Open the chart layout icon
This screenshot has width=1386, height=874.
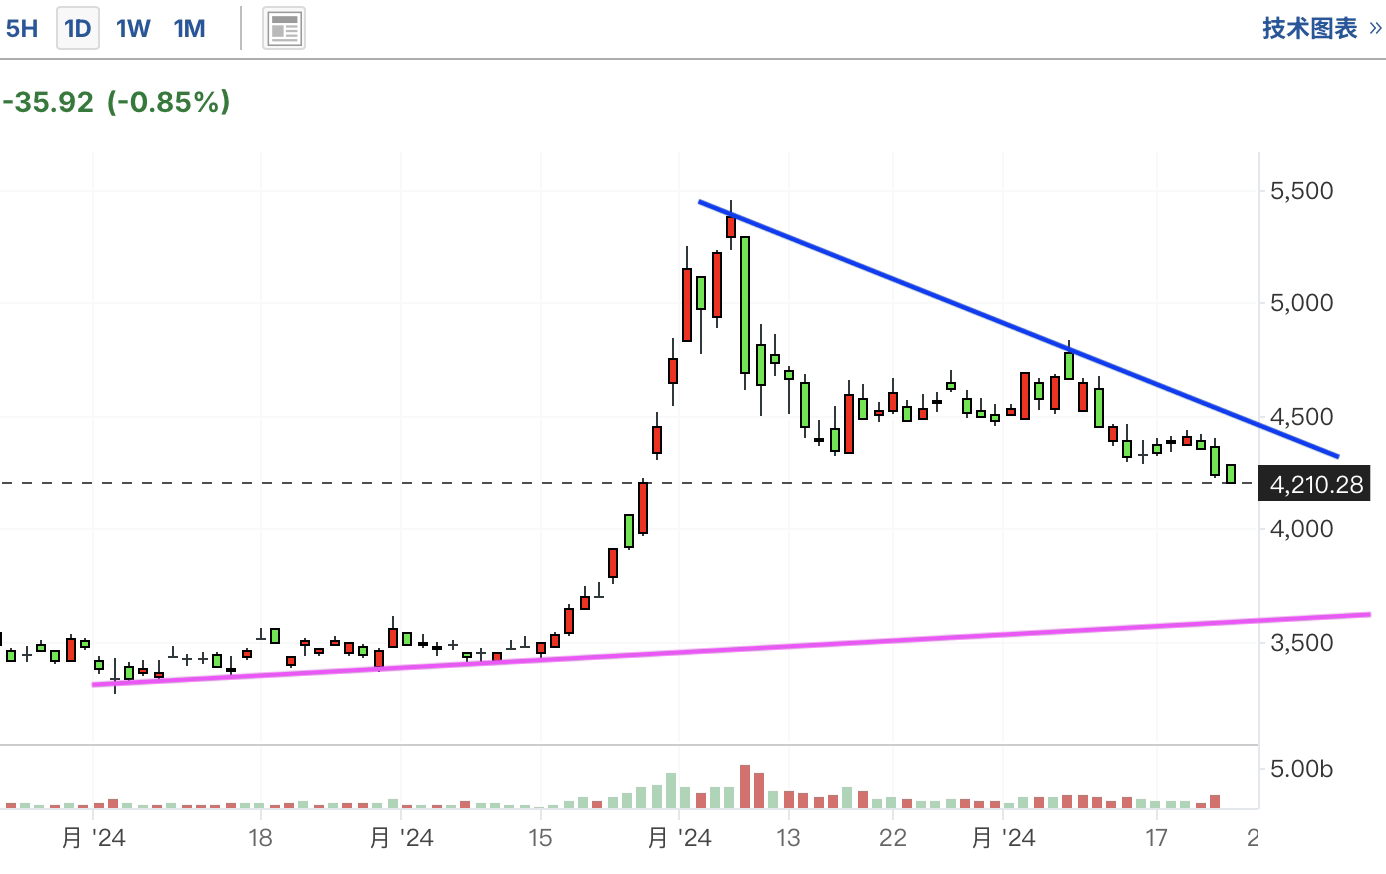point(284,29)
